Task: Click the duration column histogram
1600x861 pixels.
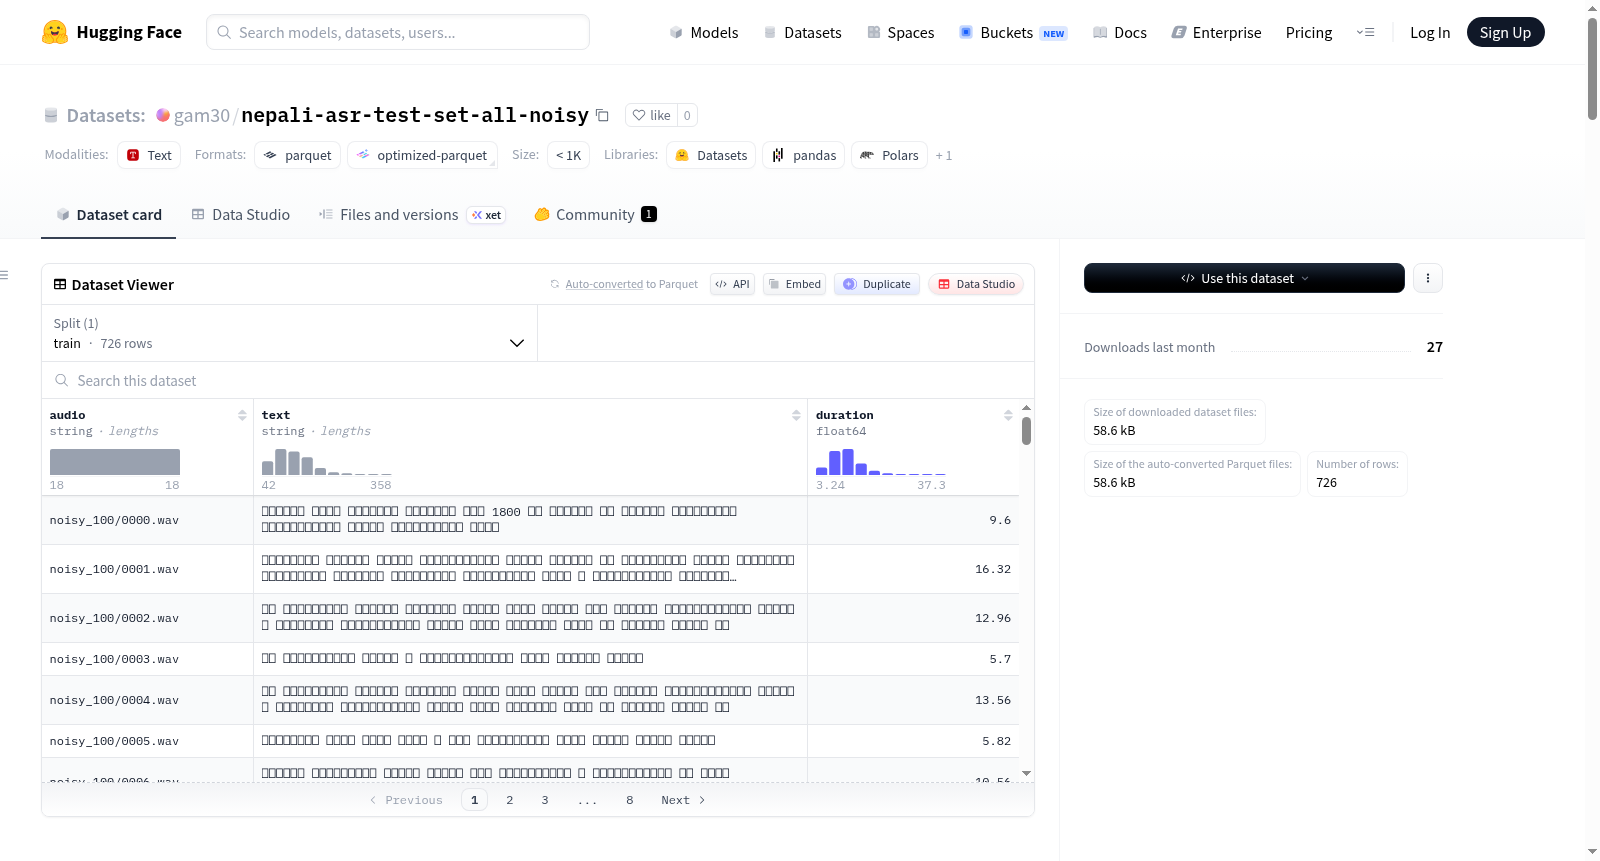Action: [x=881, y=462]
